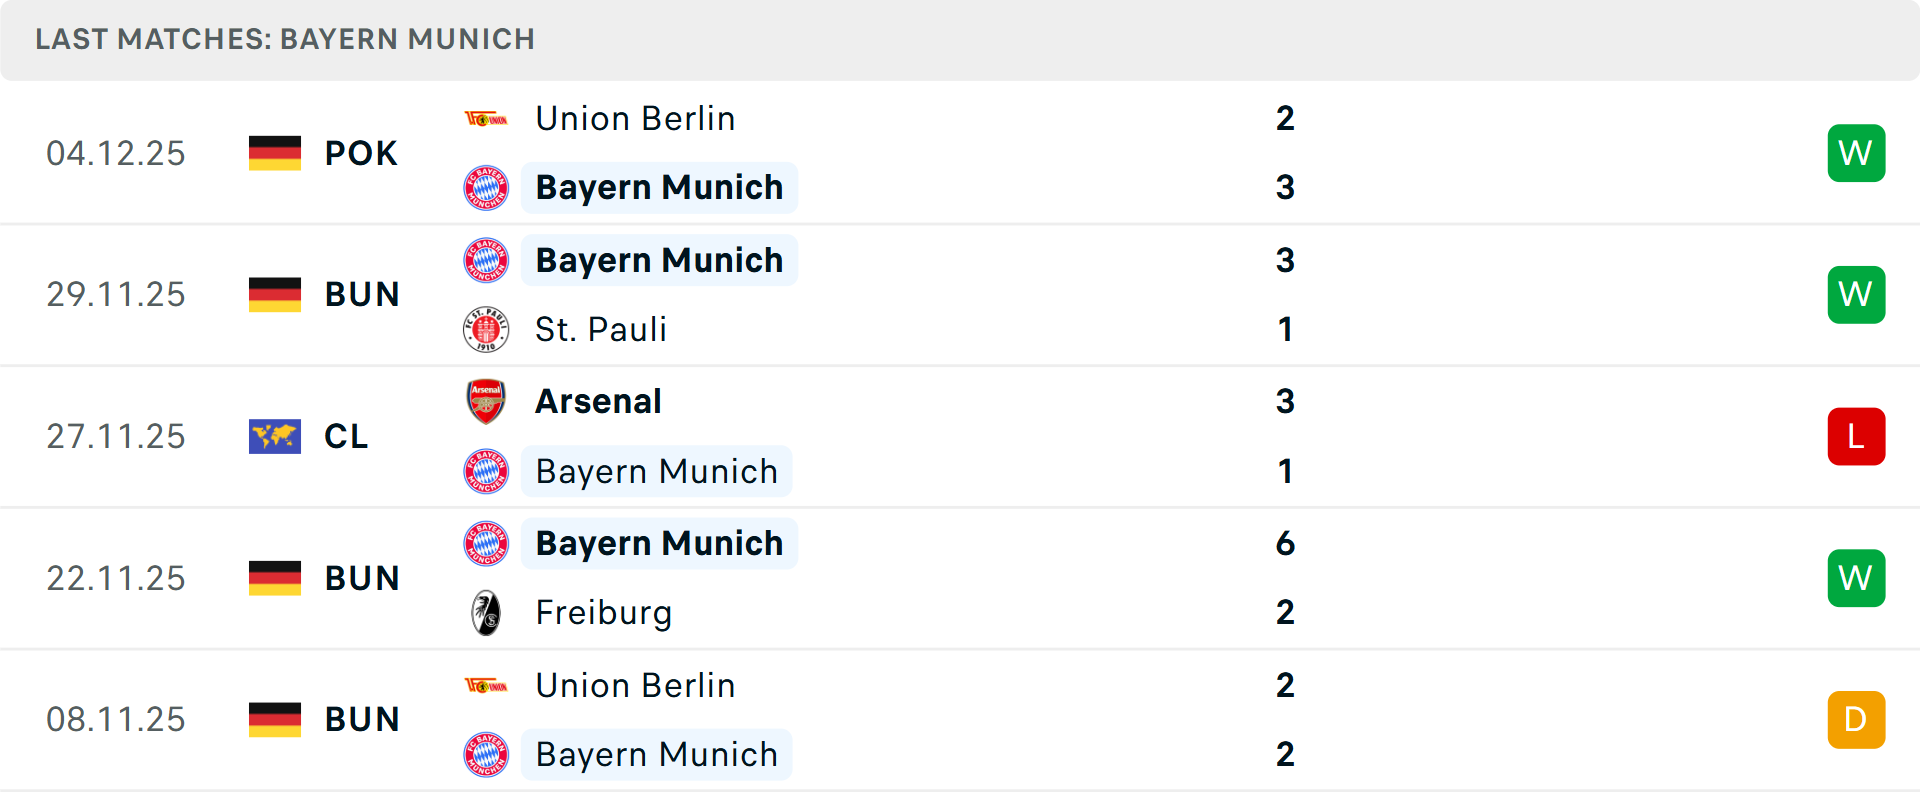Click the Freiburg club crest
This screenshot has width=1920, height=792.
486,613
